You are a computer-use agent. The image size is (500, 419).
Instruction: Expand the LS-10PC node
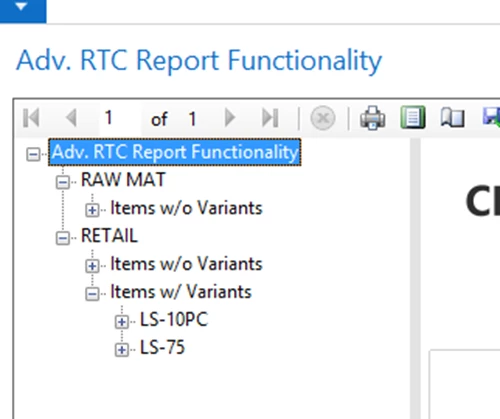pyautogui.click(x=121, y=322)
